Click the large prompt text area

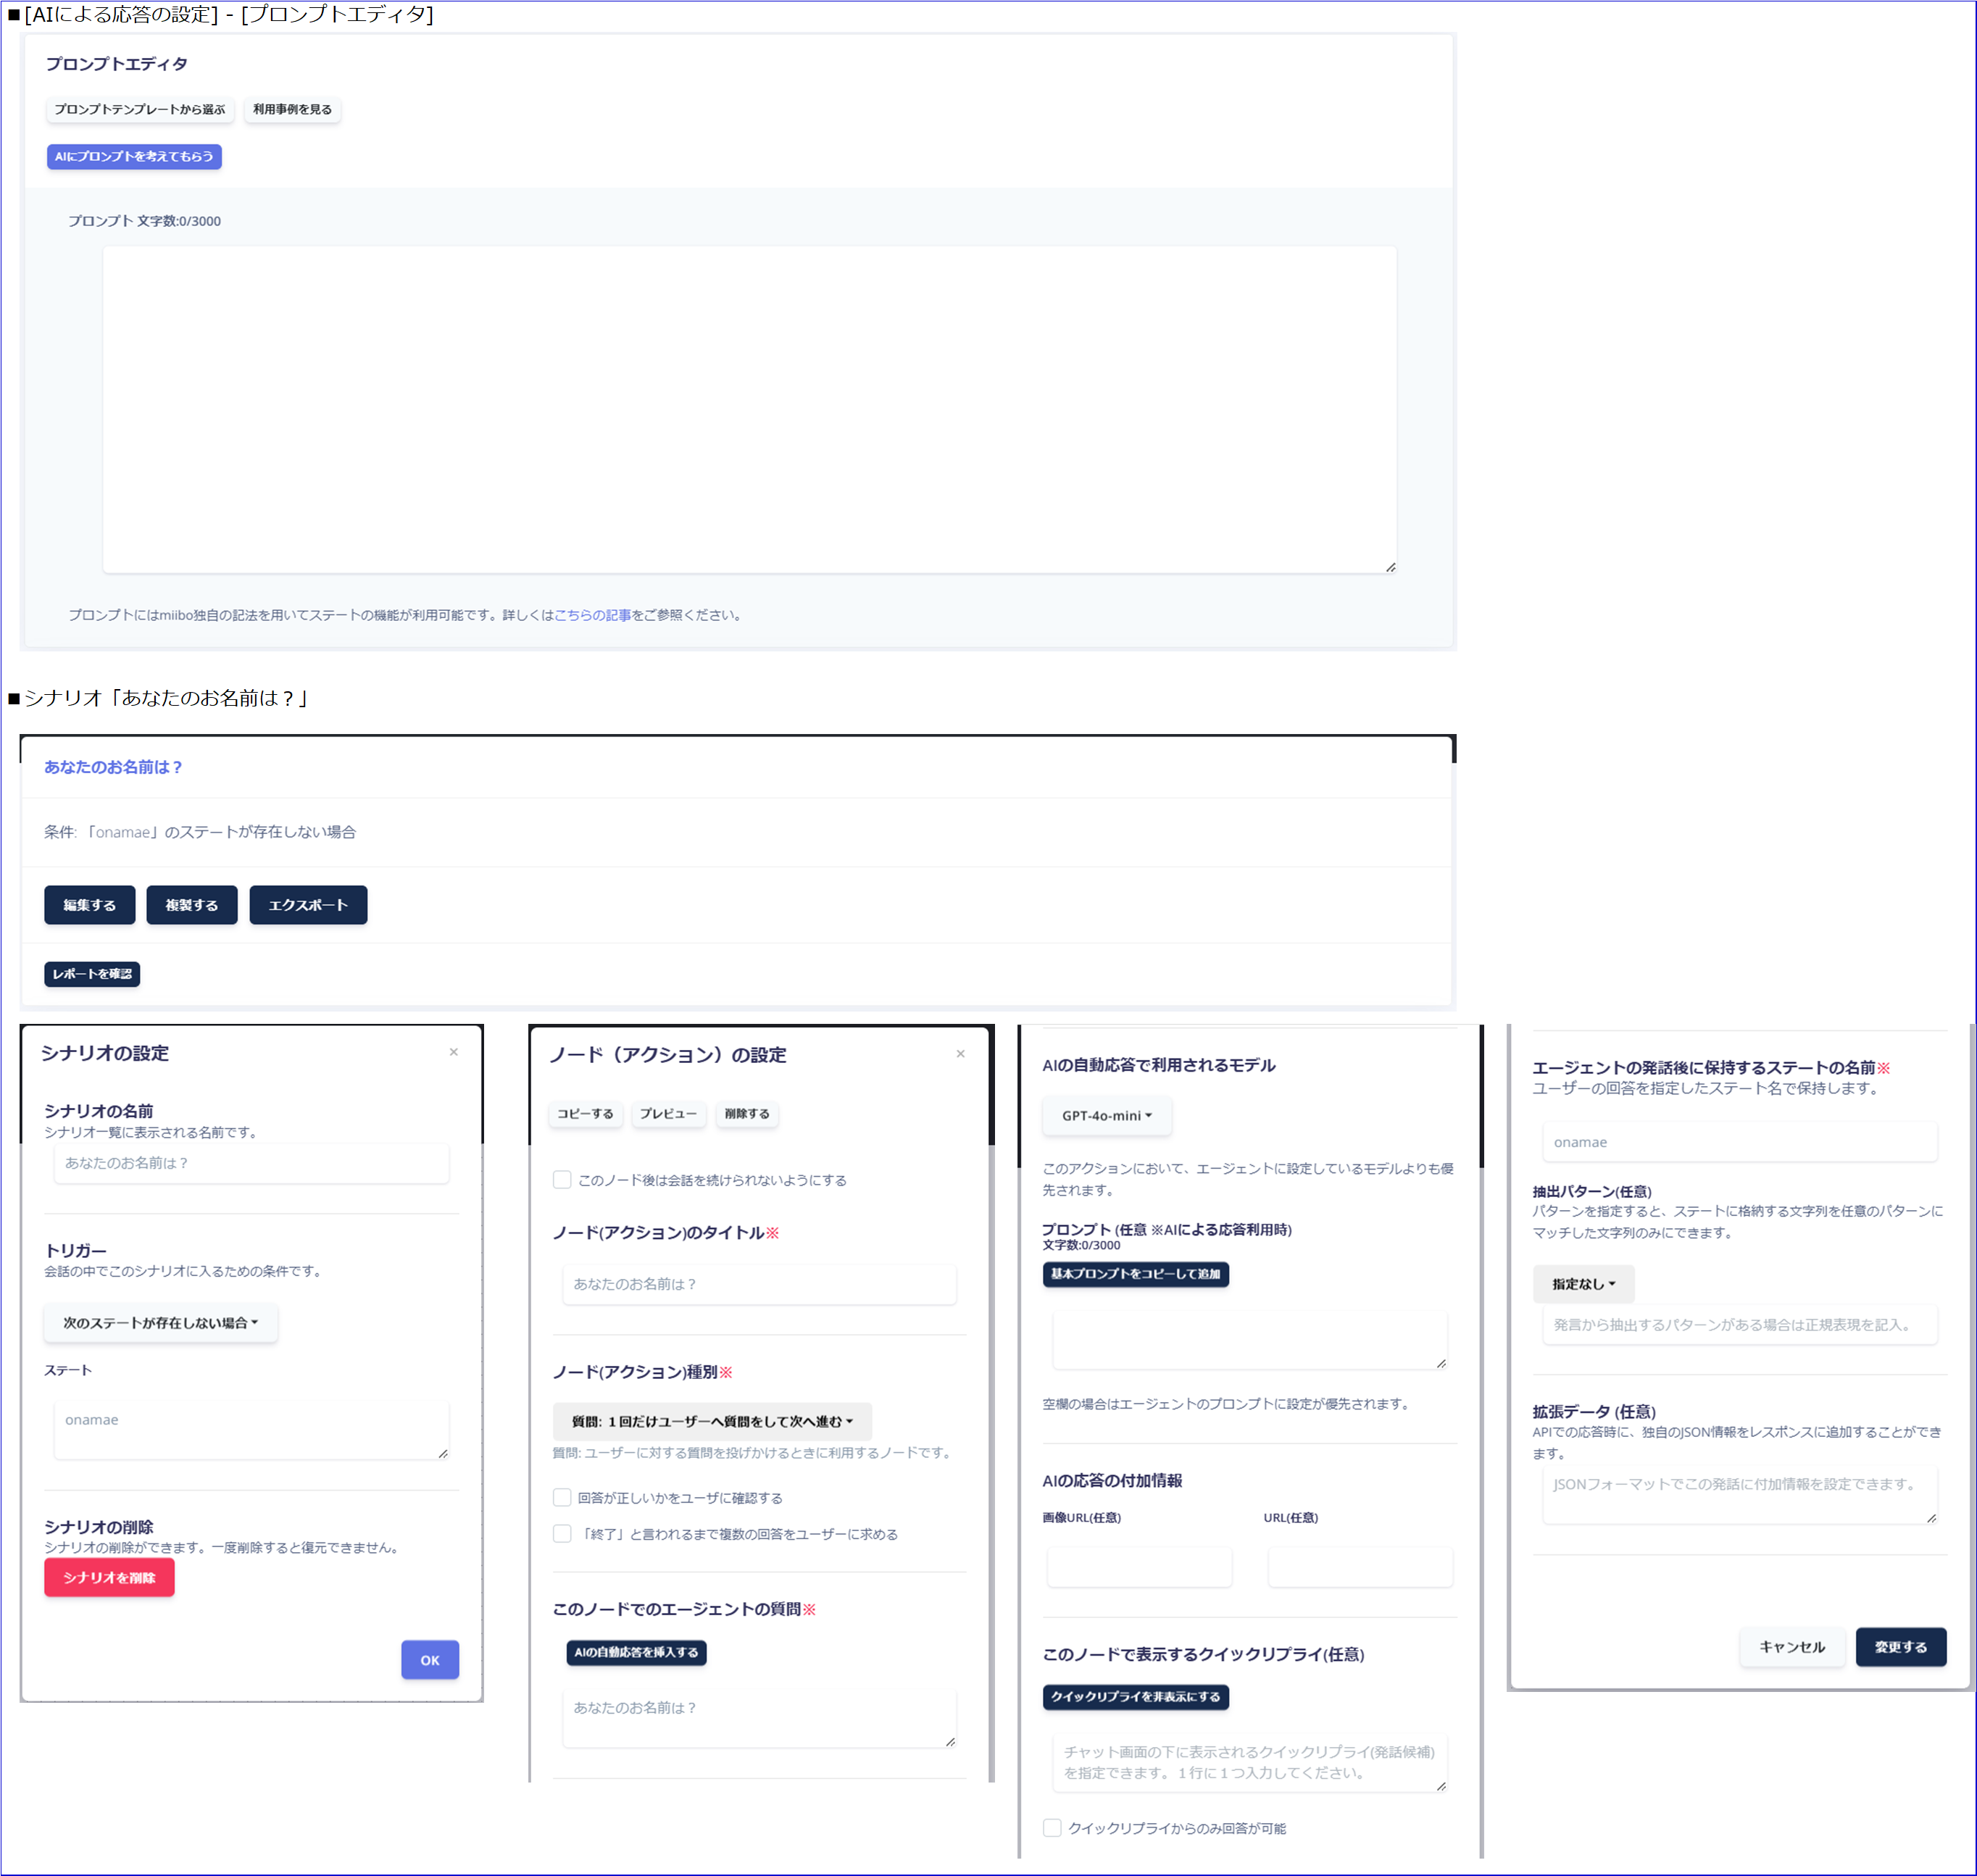[749, 410]
